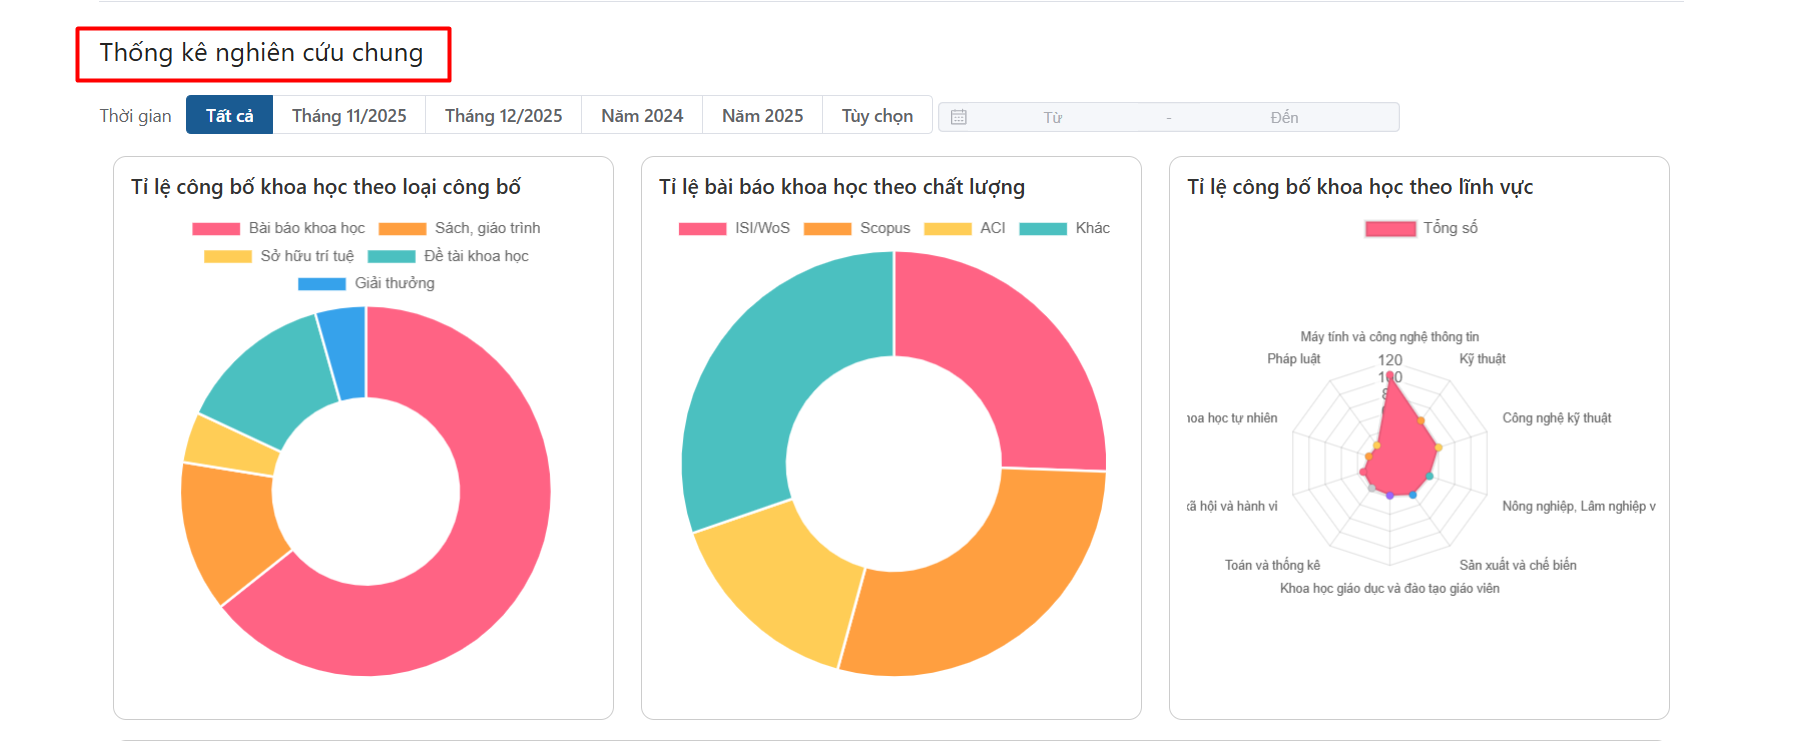The image size is (1799, 741).
Task: Click the calendar icon in date range
Action: tap(958, 117)
